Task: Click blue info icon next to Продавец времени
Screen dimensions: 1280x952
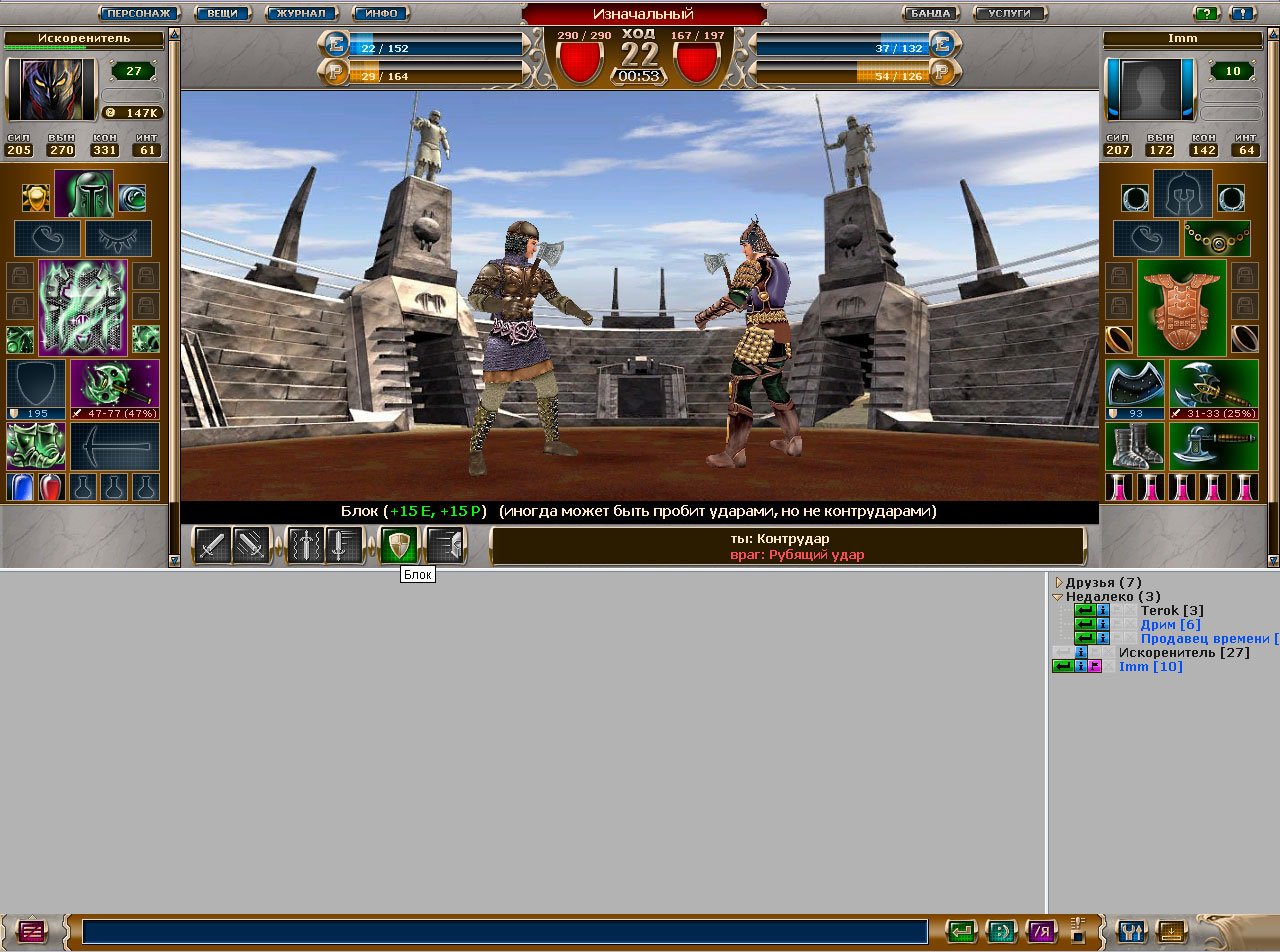Action: pos(1104,638)
